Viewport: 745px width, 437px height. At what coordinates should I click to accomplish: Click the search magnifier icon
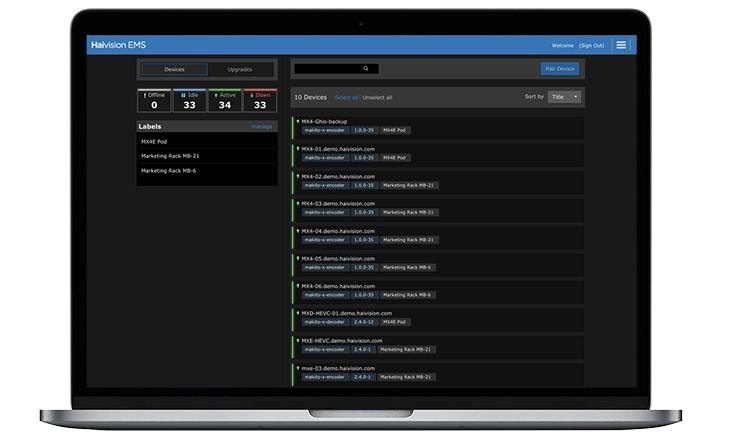[366, 69]
